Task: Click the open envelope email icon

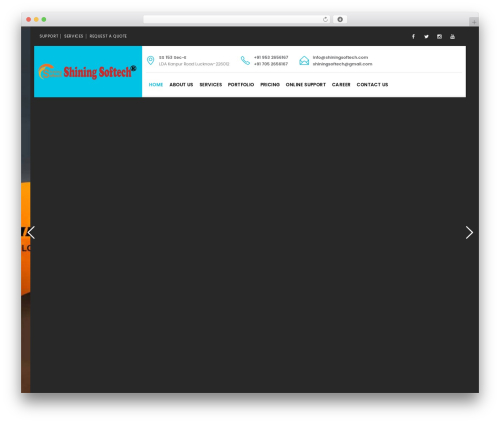Action: (304, 60)
